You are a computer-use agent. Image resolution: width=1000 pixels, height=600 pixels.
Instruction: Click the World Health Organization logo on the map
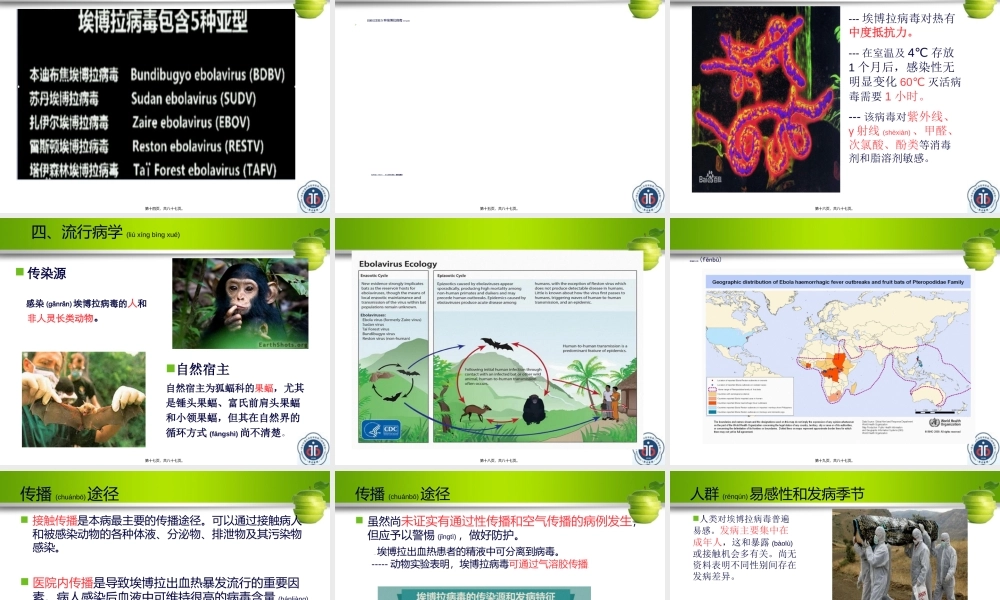[935, 423]
